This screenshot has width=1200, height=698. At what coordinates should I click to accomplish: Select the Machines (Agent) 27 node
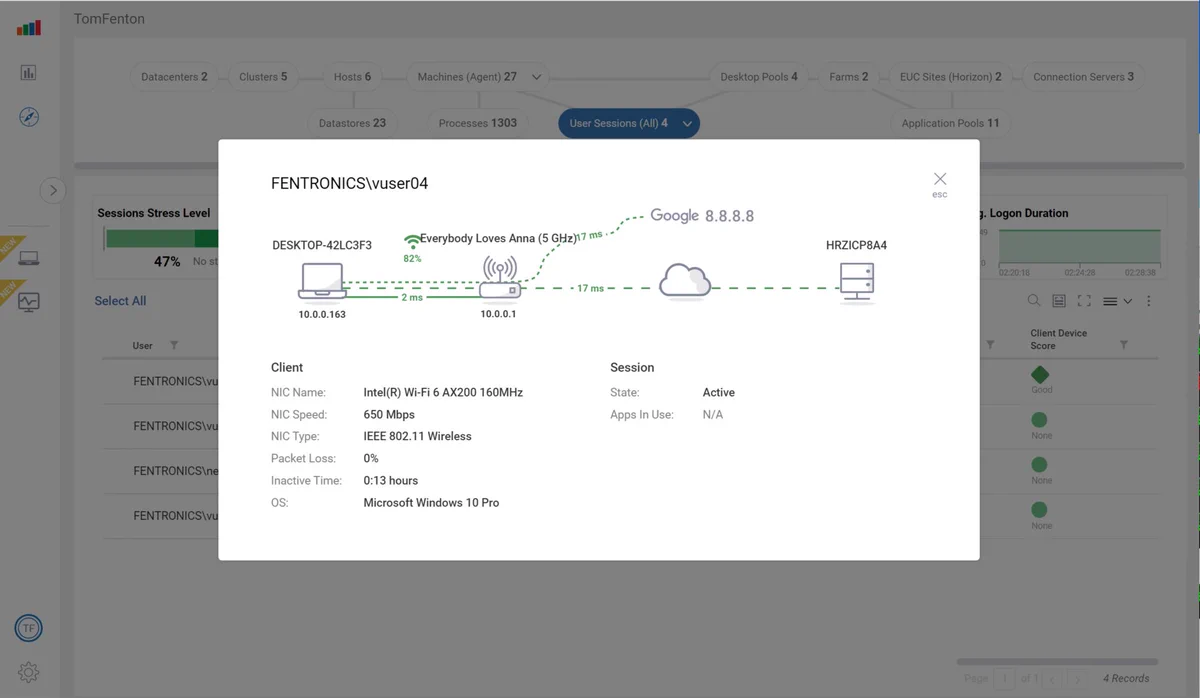pos(467,76)
